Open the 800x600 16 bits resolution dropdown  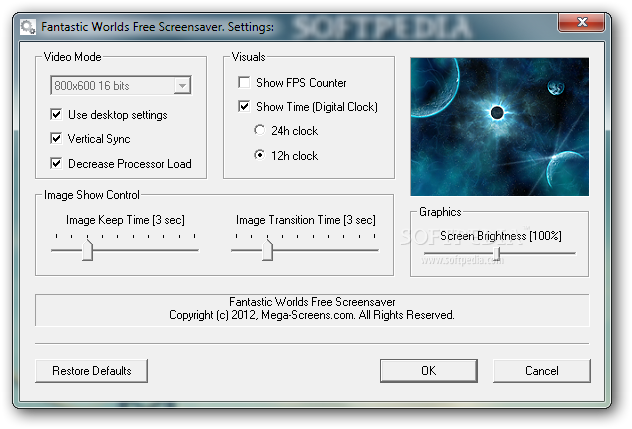point(121,85)
